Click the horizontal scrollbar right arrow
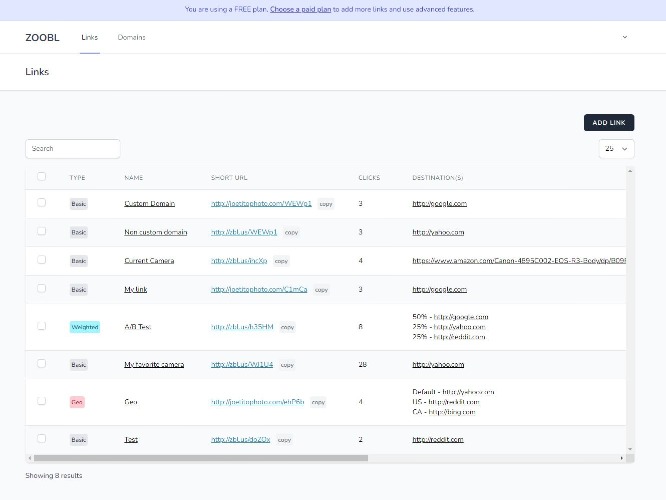 tap(622, 458)
